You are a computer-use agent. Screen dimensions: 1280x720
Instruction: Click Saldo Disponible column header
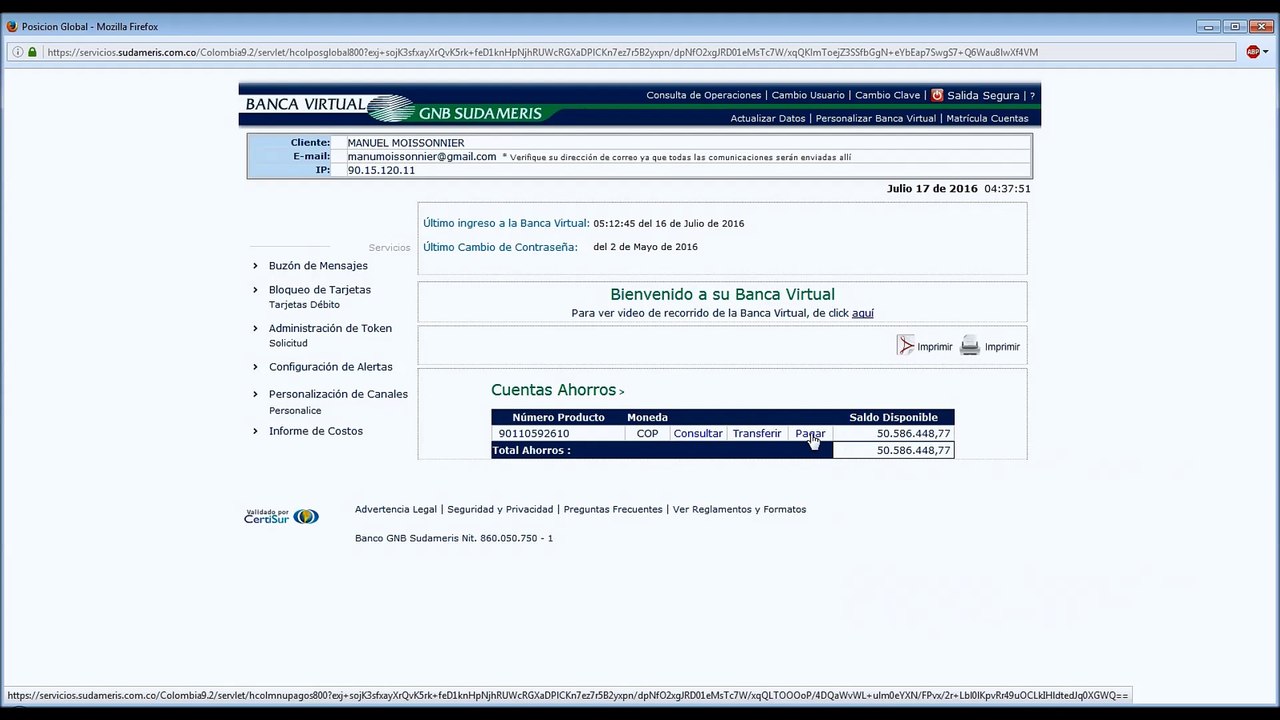point(893,417)
